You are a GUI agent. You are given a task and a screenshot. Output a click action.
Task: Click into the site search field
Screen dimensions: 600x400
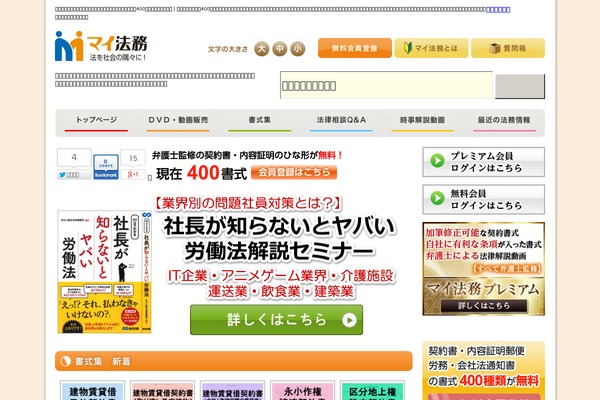(386, 85)
